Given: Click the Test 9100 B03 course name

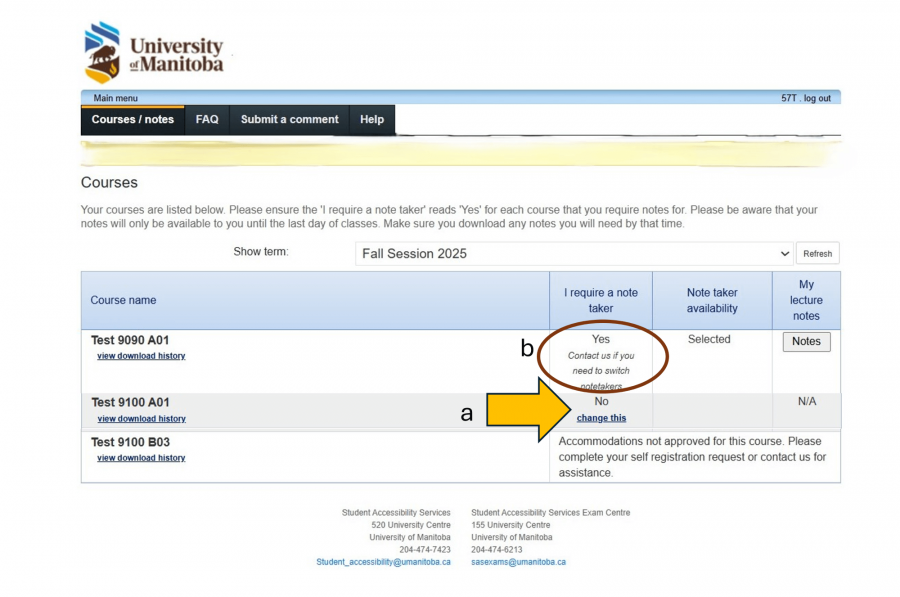Looking at the screenshot, I should [x=130, y=442].
